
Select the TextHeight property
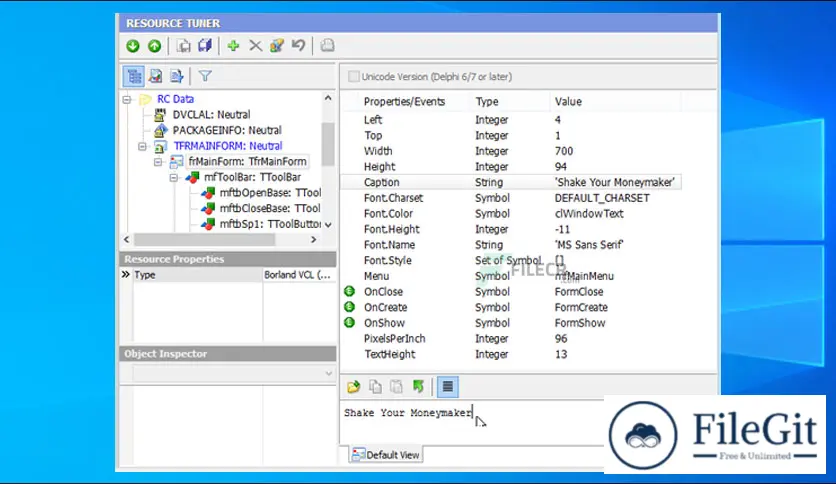click(390, 354)
